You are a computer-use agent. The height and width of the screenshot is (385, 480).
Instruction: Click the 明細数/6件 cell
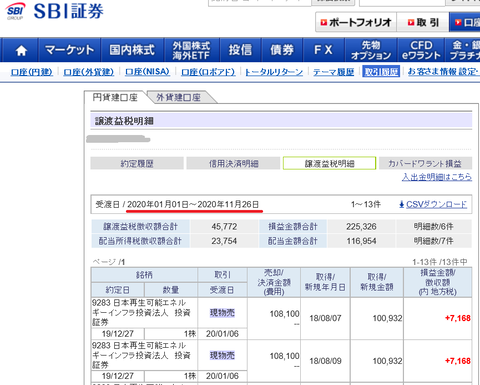(434, 227)
